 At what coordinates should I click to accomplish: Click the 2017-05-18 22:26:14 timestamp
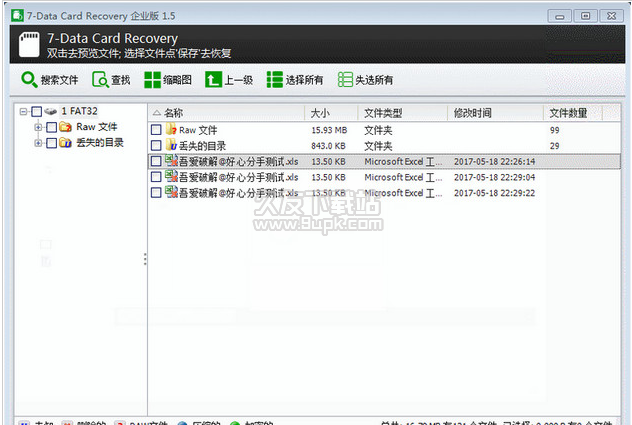point(495,162)
